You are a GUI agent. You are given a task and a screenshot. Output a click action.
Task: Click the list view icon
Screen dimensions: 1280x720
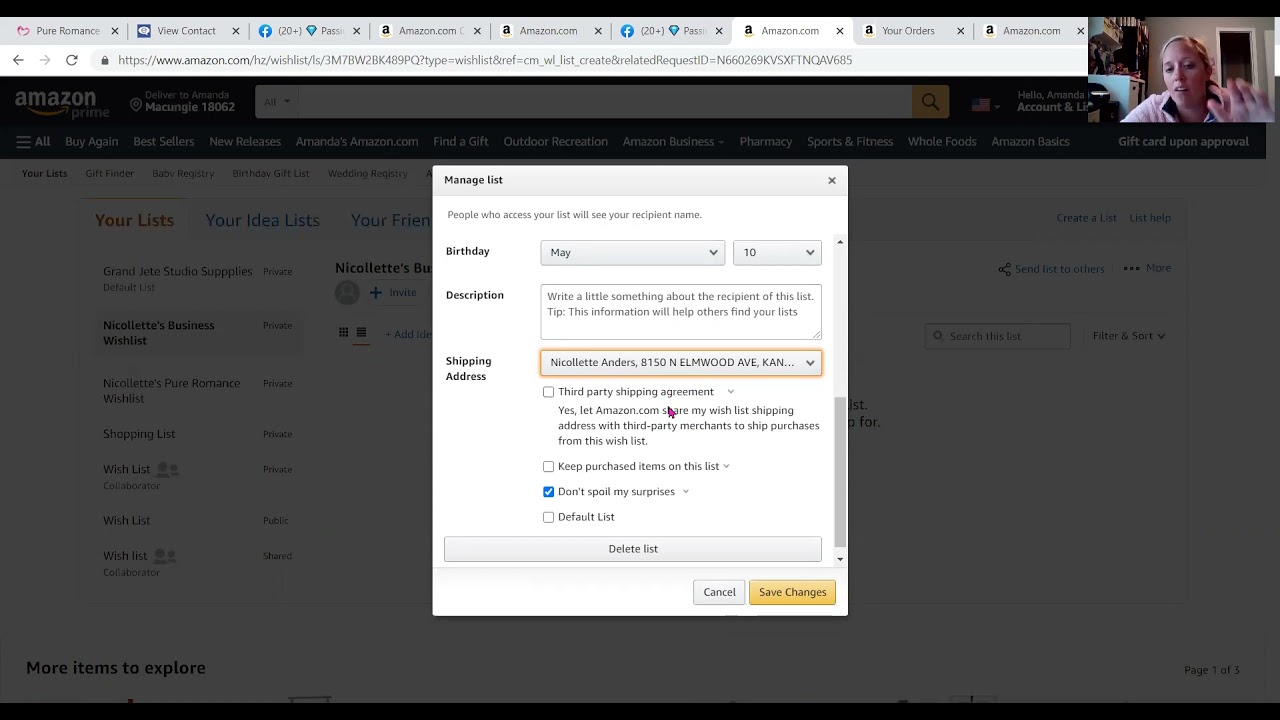point(361,333)
